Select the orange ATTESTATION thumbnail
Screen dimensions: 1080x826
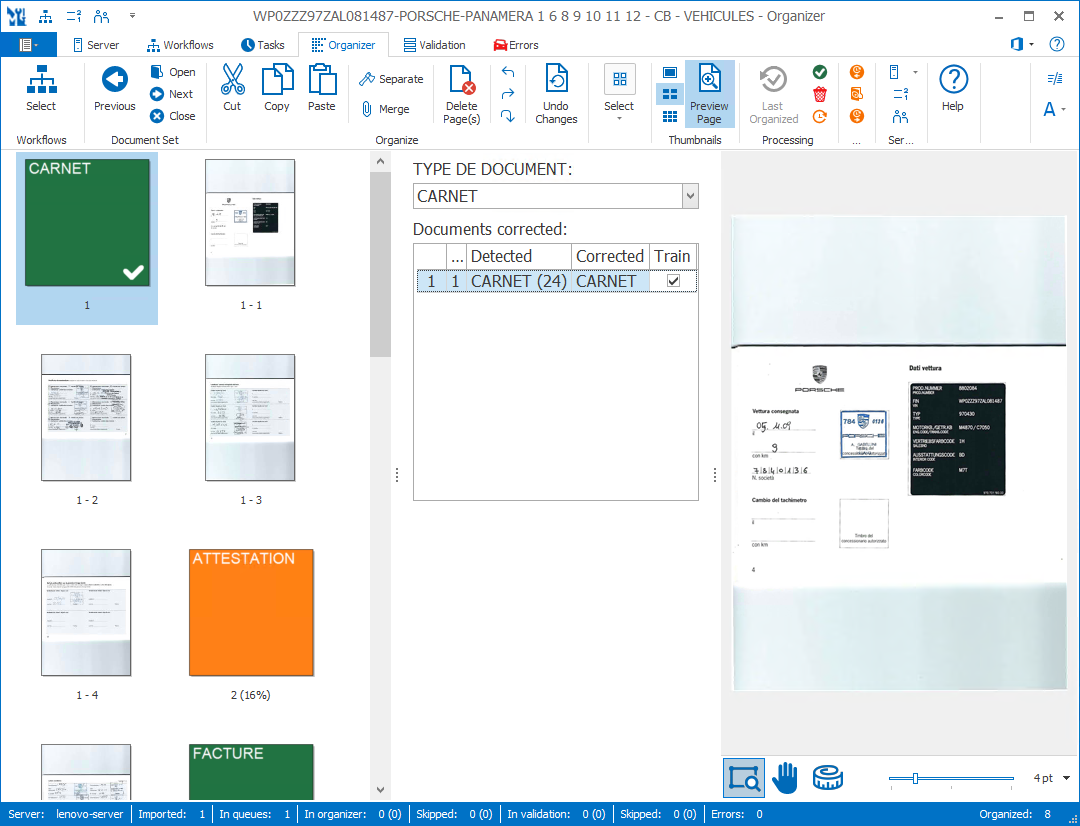pyautogui.click(x=251, y=612)
